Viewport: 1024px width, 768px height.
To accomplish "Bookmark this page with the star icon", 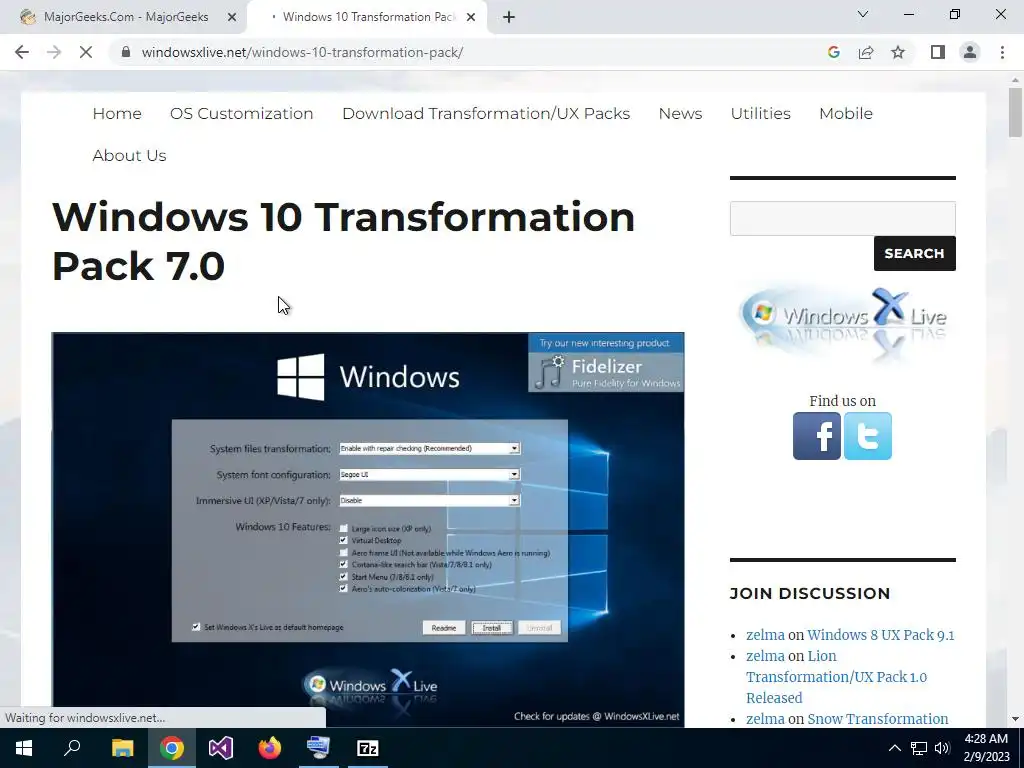I will pyautogui.click(x=898, y=52).
